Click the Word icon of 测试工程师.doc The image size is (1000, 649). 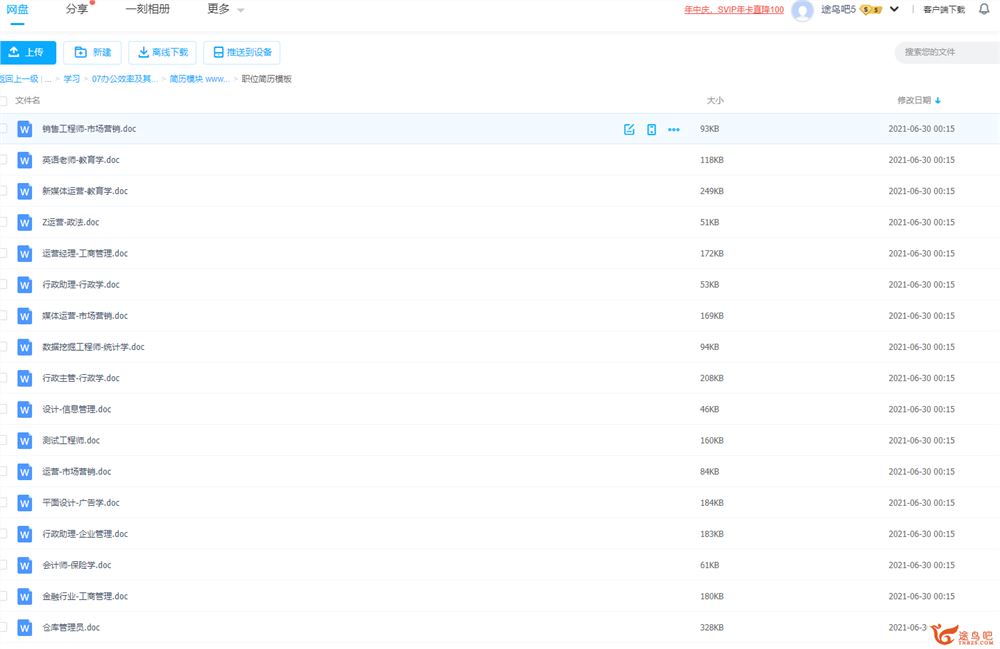point(25,441)
